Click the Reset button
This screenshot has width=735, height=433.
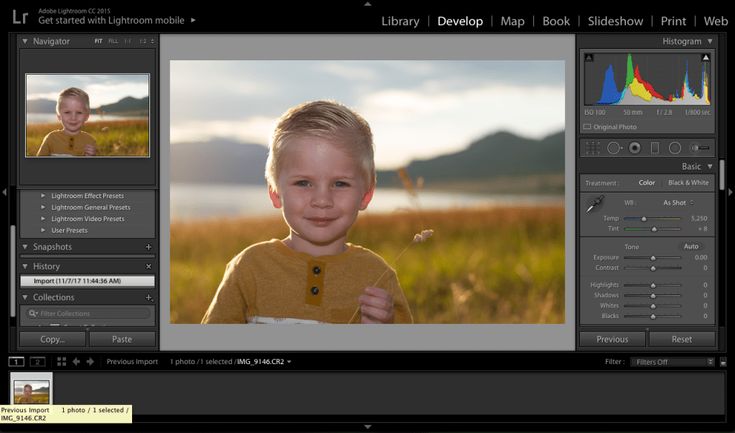point(682,339)
